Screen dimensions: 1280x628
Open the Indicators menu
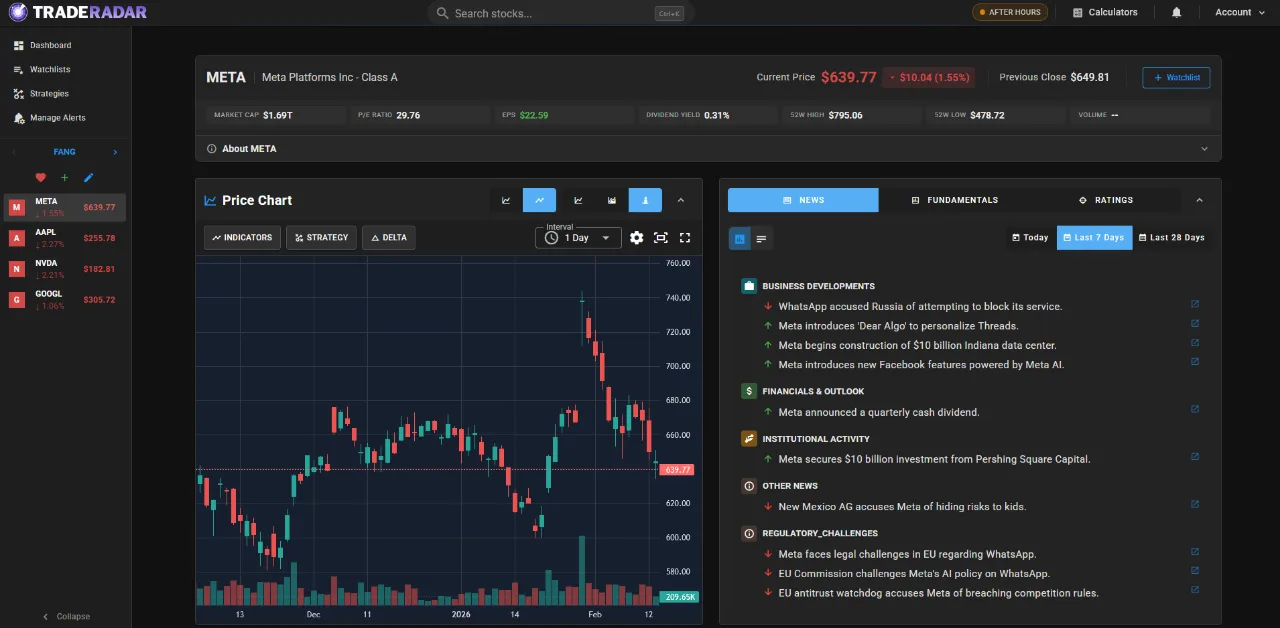(x=242, y=238)
